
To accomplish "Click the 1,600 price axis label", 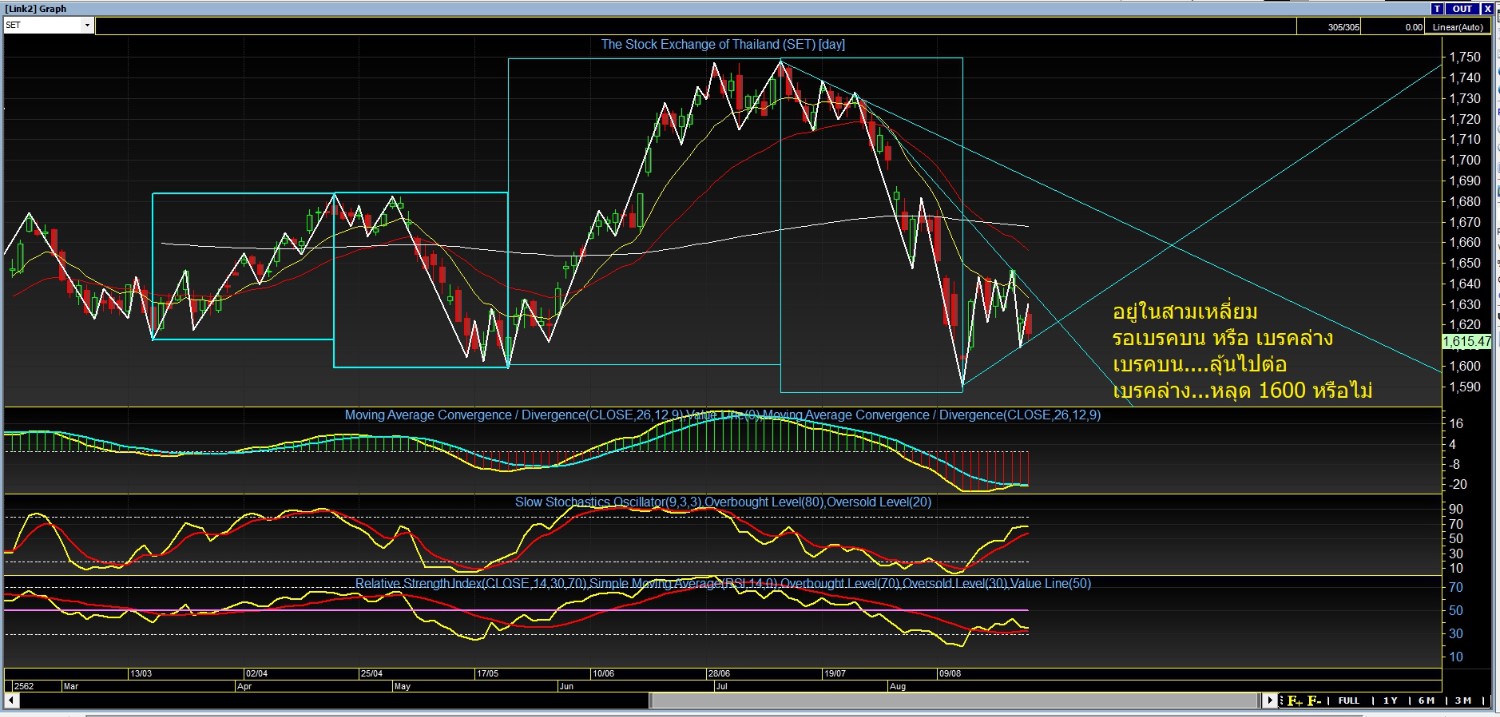I will click(x=1464, y=366).
